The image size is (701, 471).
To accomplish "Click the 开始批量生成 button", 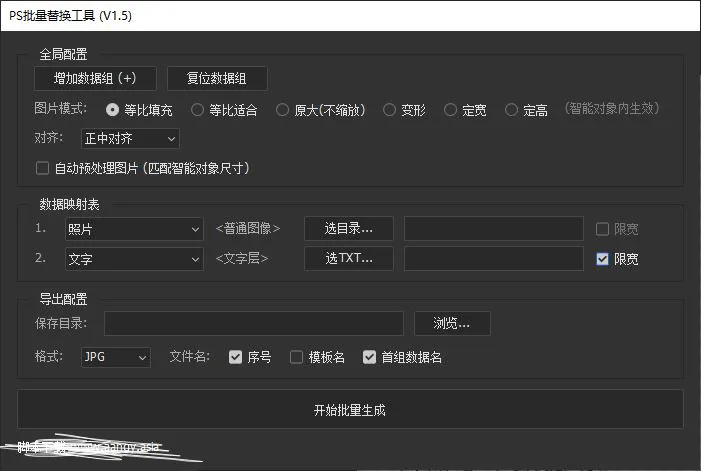I will [350, 409].
